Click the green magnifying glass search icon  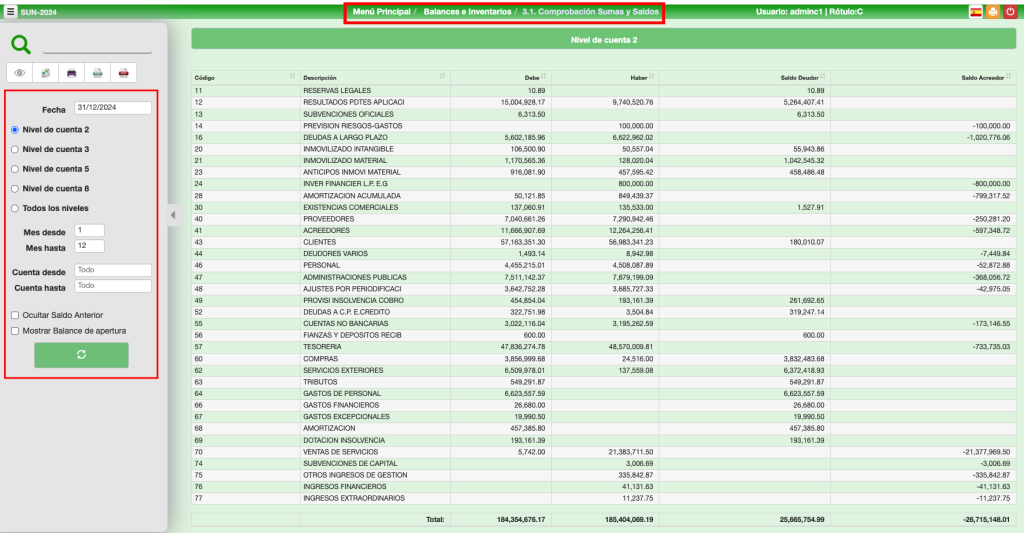[20, 44]
